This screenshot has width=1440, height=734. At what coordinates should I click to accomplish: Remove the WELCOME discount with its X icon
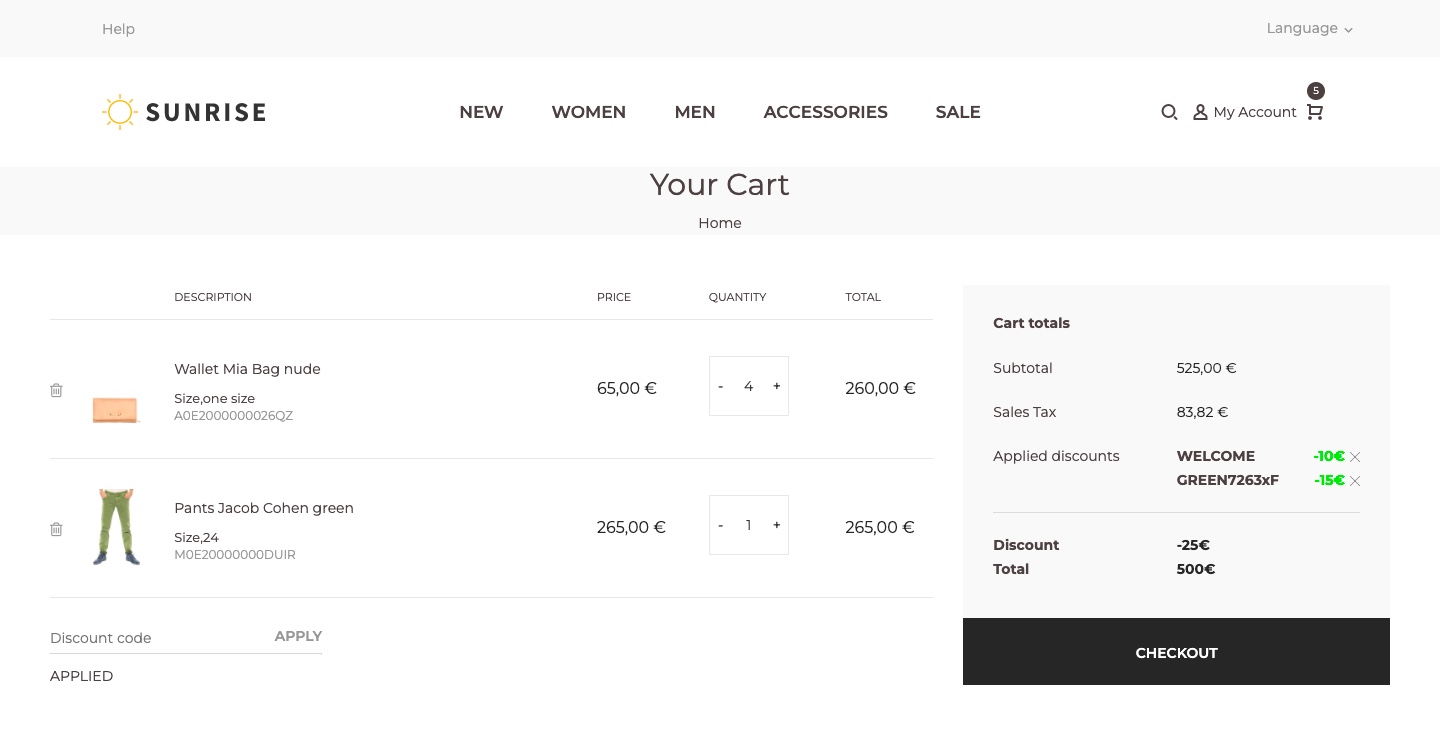[1355, 456]
